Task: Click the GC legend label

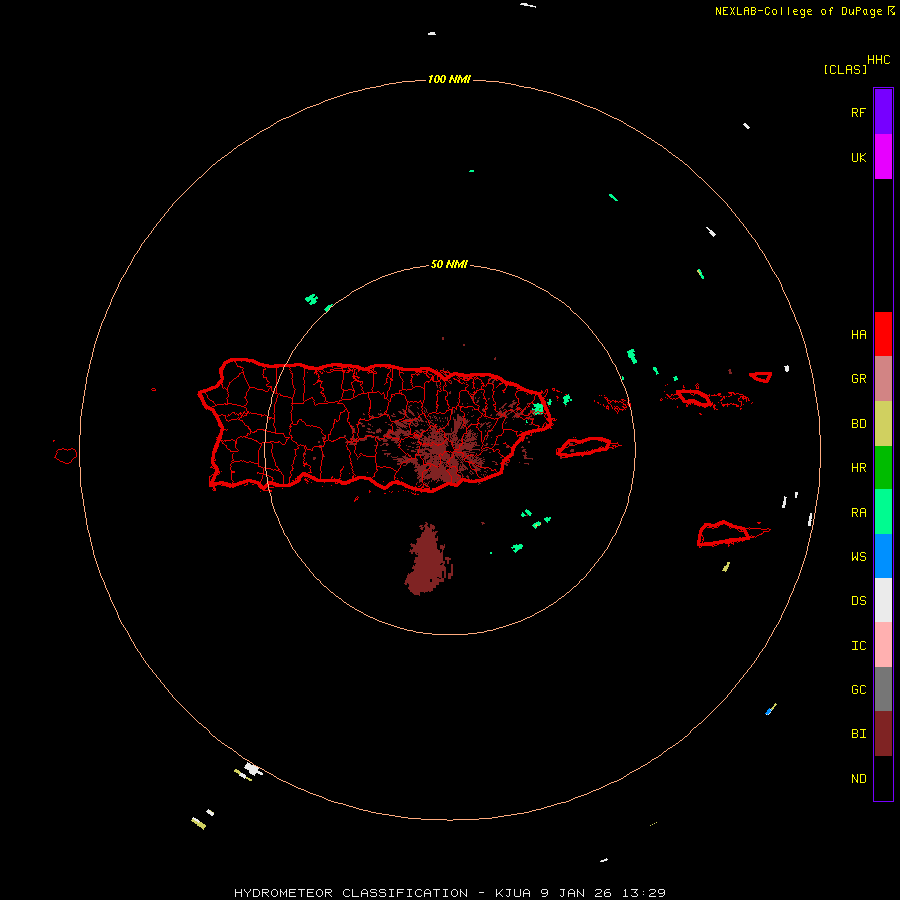Action: click(x=858, y=689)
